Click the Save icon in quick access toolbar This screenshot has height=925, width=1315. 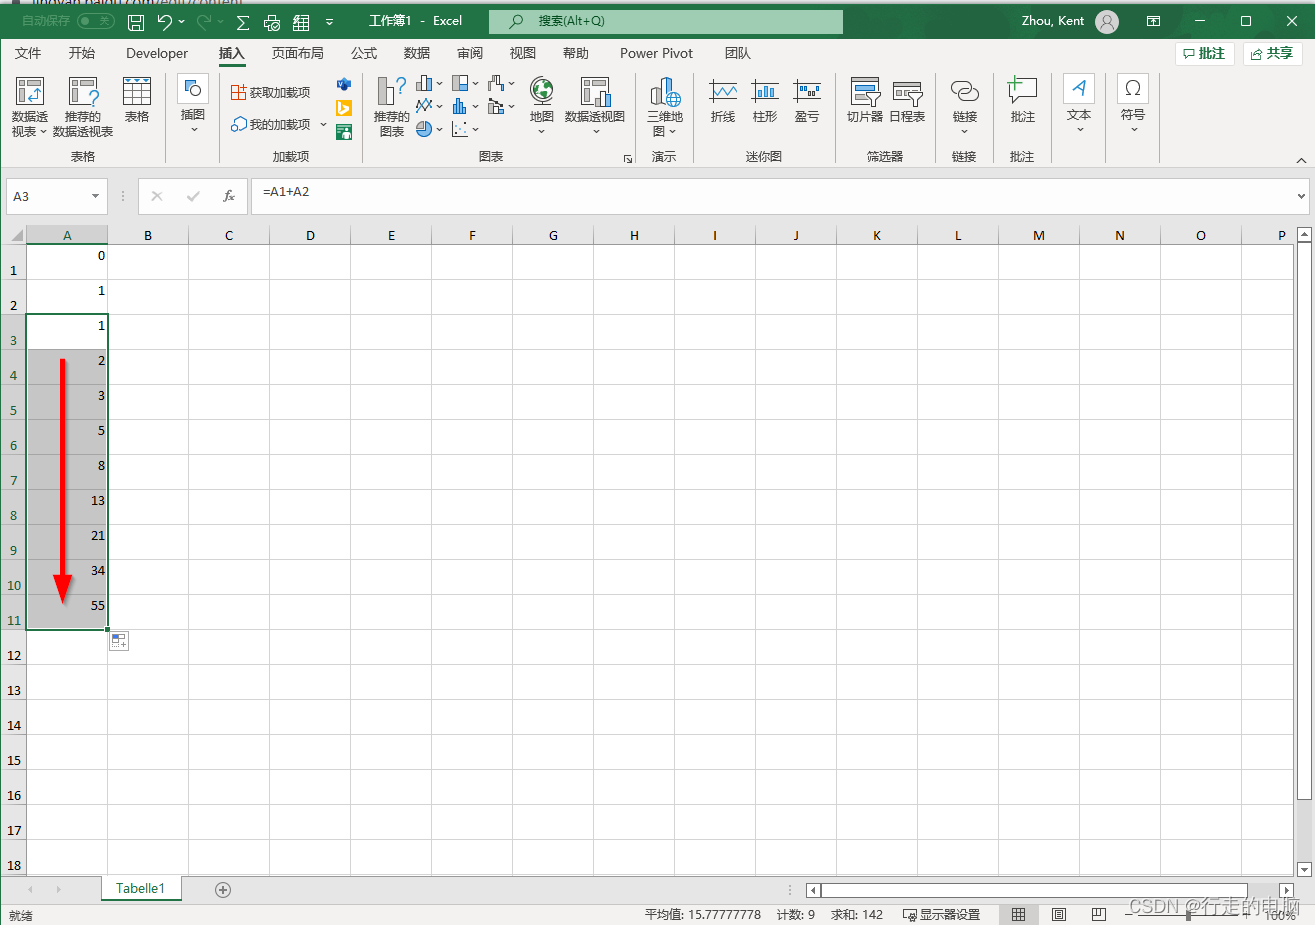tap(136, 21)
